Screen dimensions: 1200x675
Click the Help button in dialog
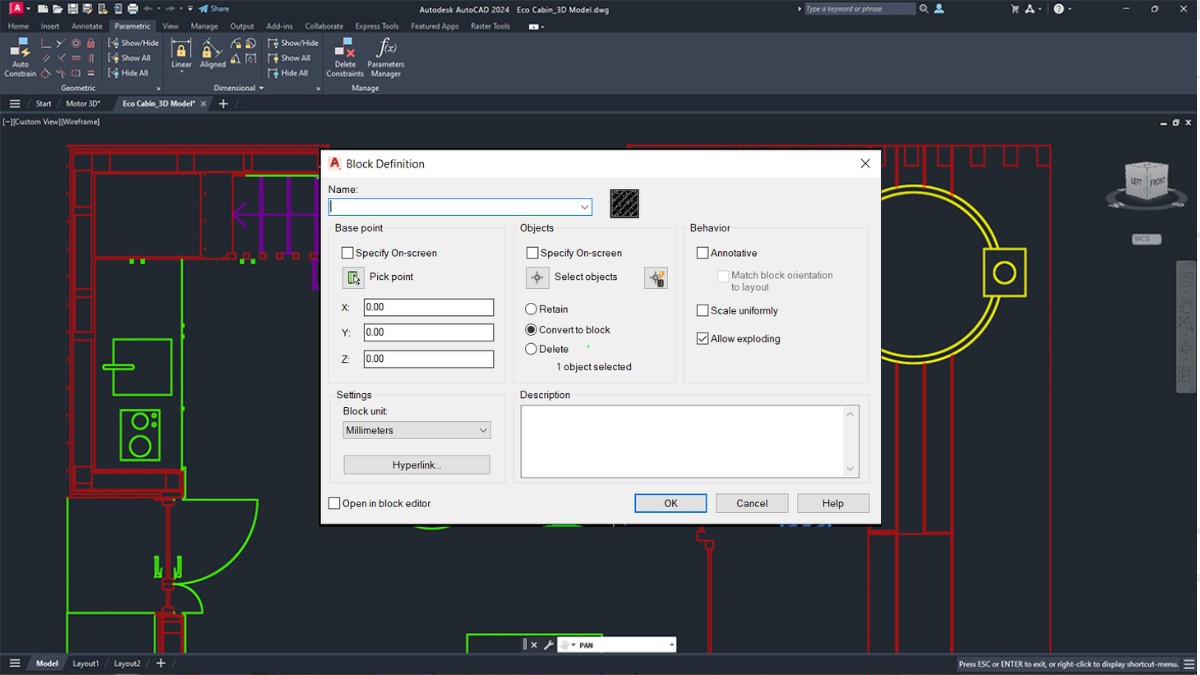pyautogui.click(x=833, y=503)
